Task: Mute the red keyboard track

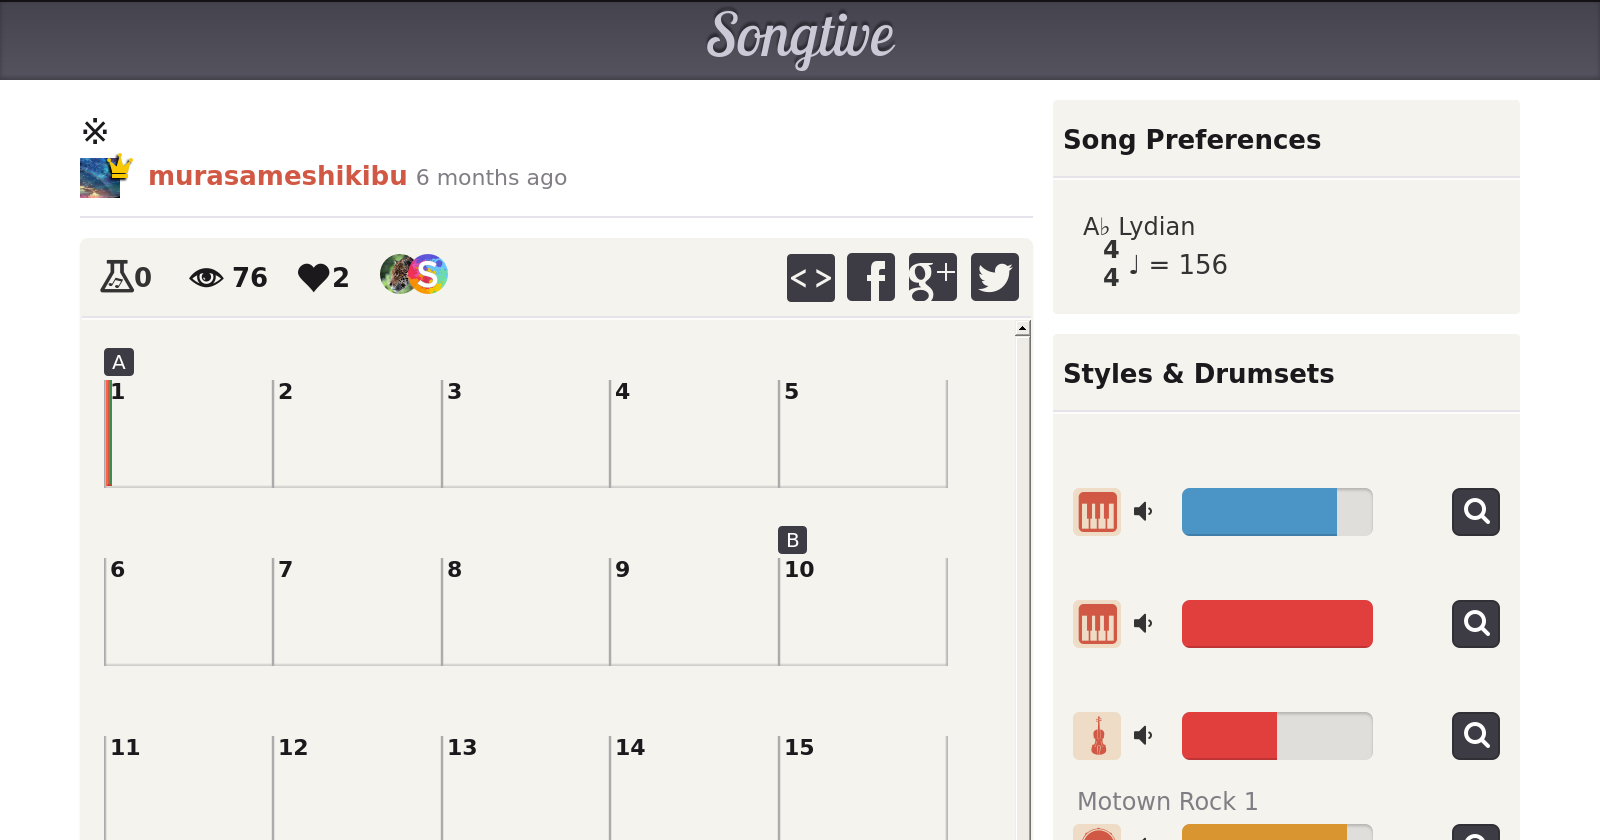Action: pos(1143,624)
